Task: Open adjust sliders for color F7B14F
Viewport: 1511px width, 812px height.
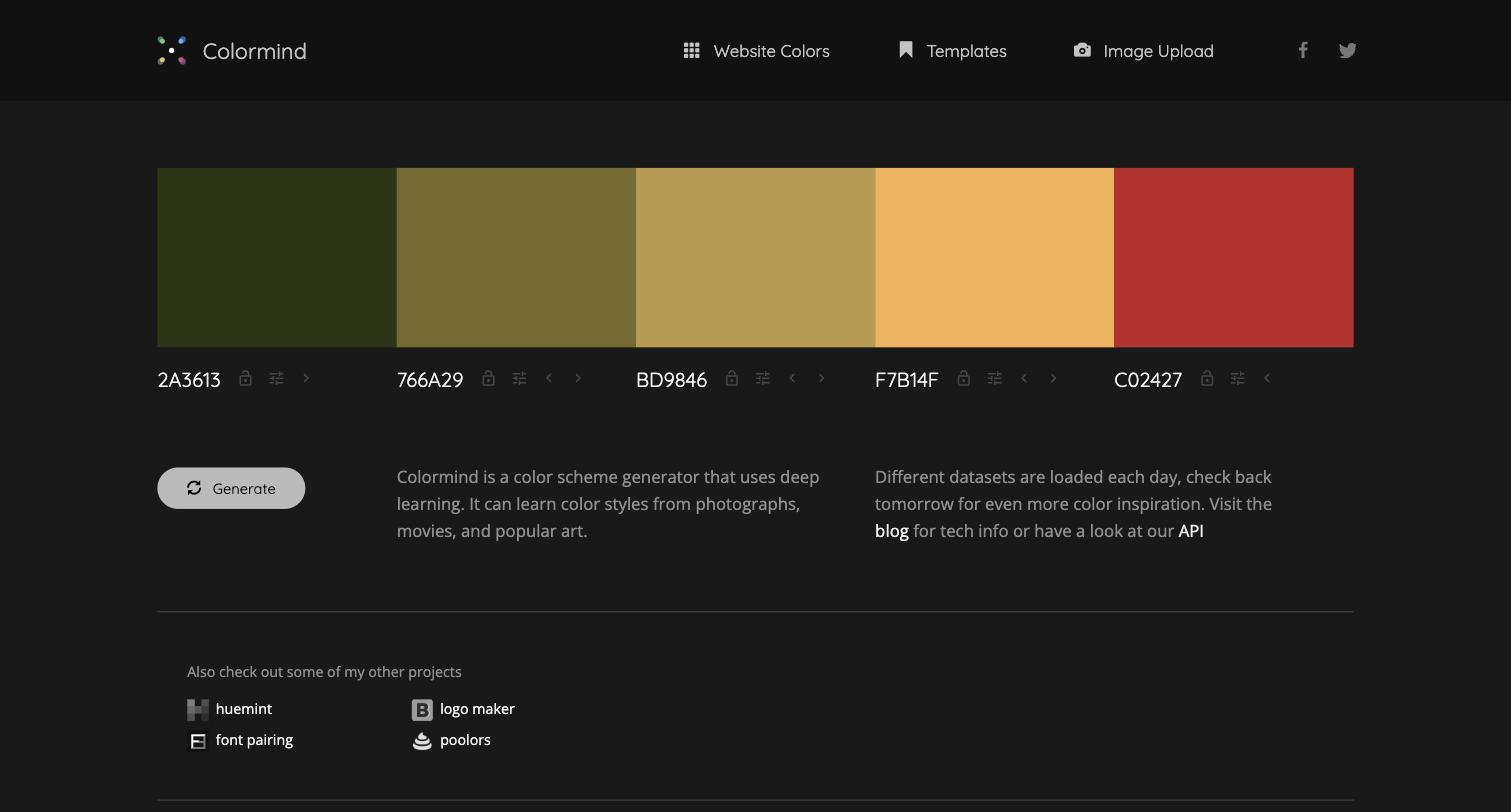Action: pyautogui.click(x=994, y=378)
